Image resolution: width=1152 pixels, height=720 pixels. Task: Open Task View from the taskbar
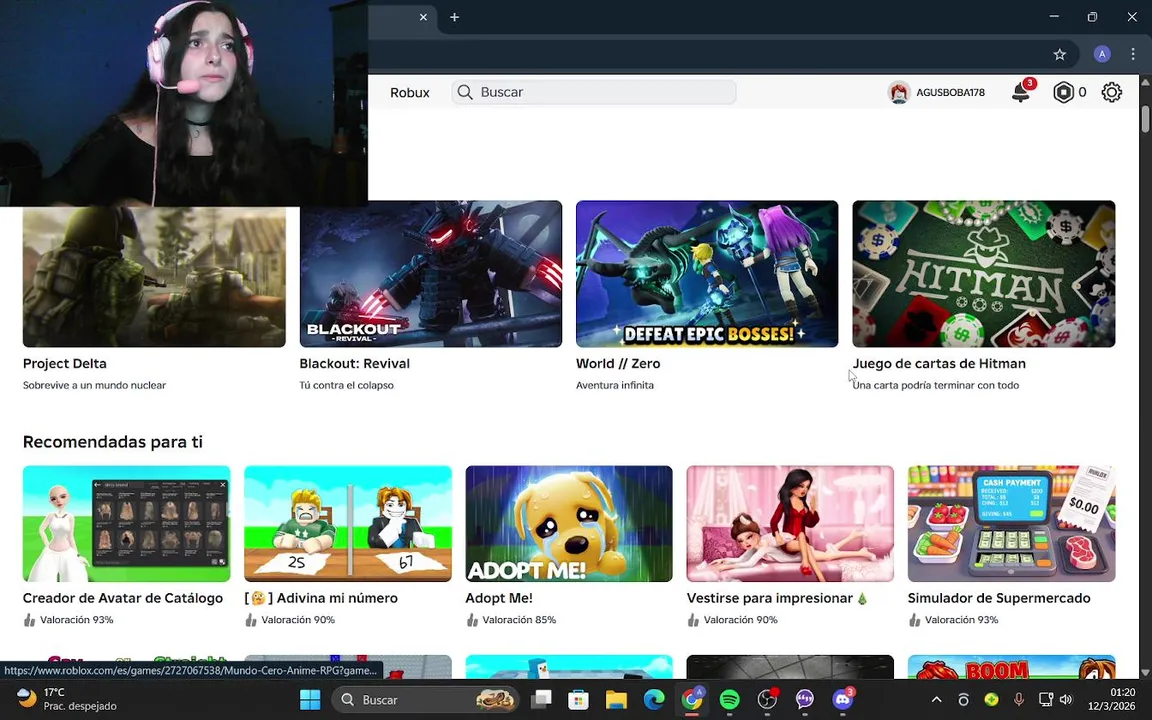(541, 699)
